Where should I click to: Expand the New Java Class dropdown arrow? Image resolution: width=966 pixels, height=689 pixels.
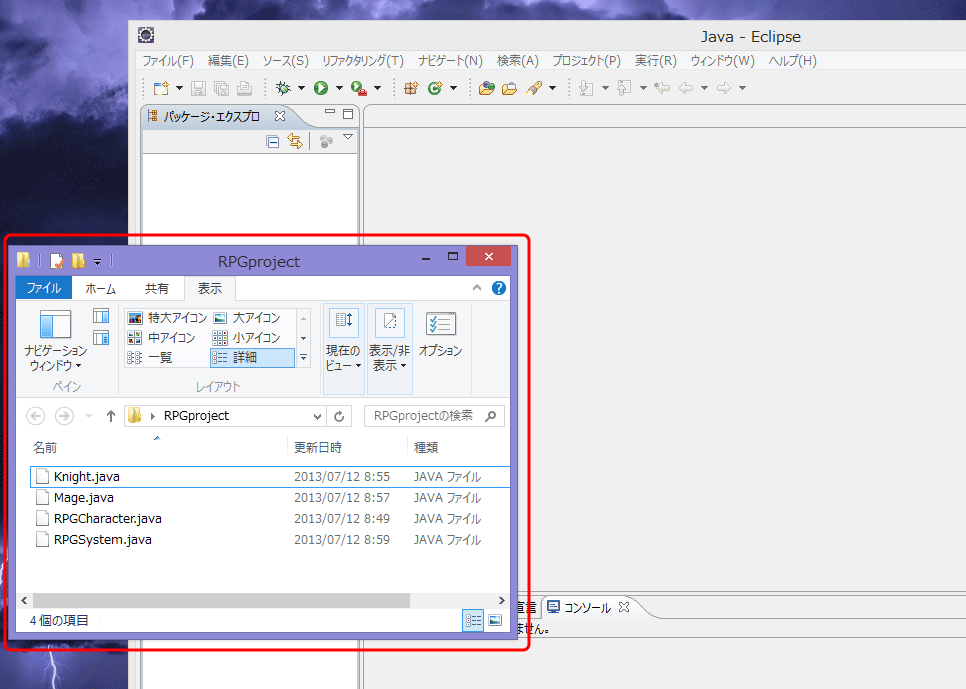coord(453,88)
